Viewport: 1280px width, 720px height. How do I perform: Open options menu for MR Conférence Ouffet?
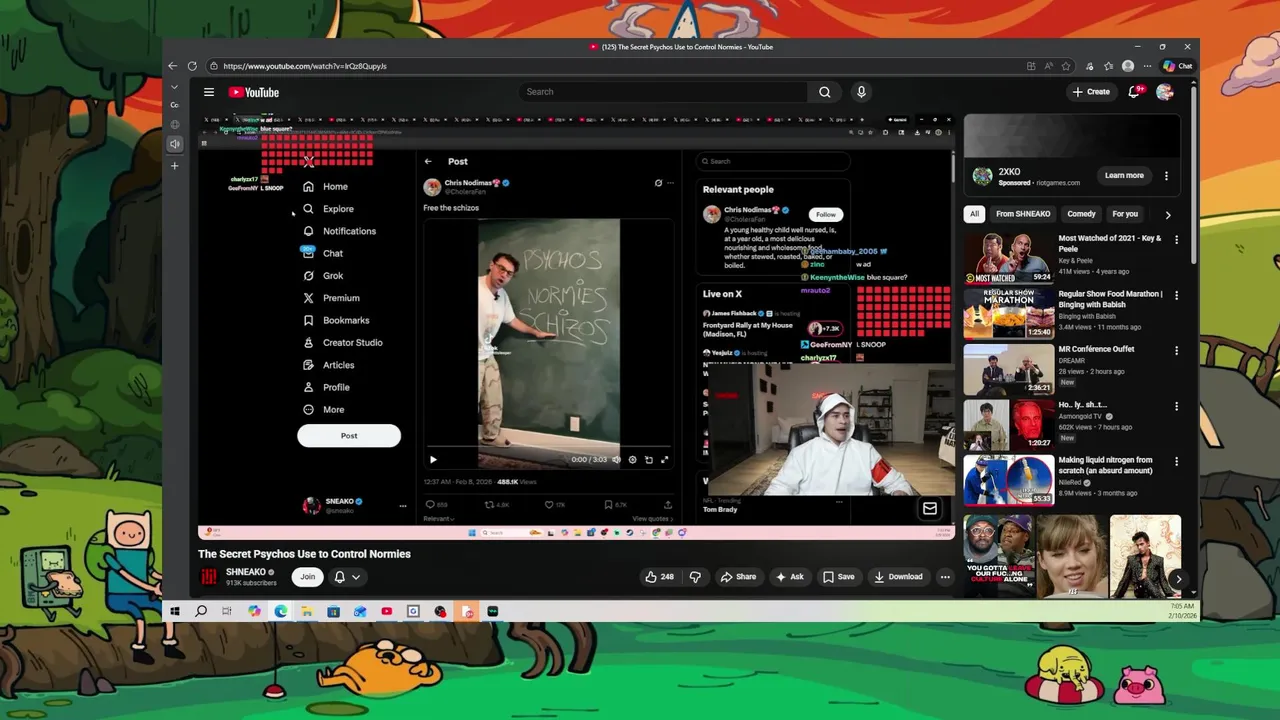[x=1176, y=351]
